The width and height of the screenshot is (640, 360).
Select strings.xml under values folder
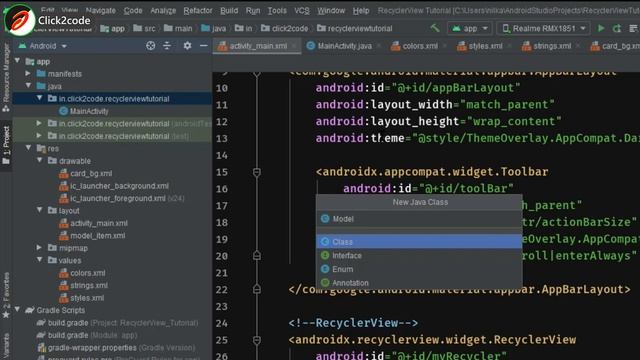83,285
